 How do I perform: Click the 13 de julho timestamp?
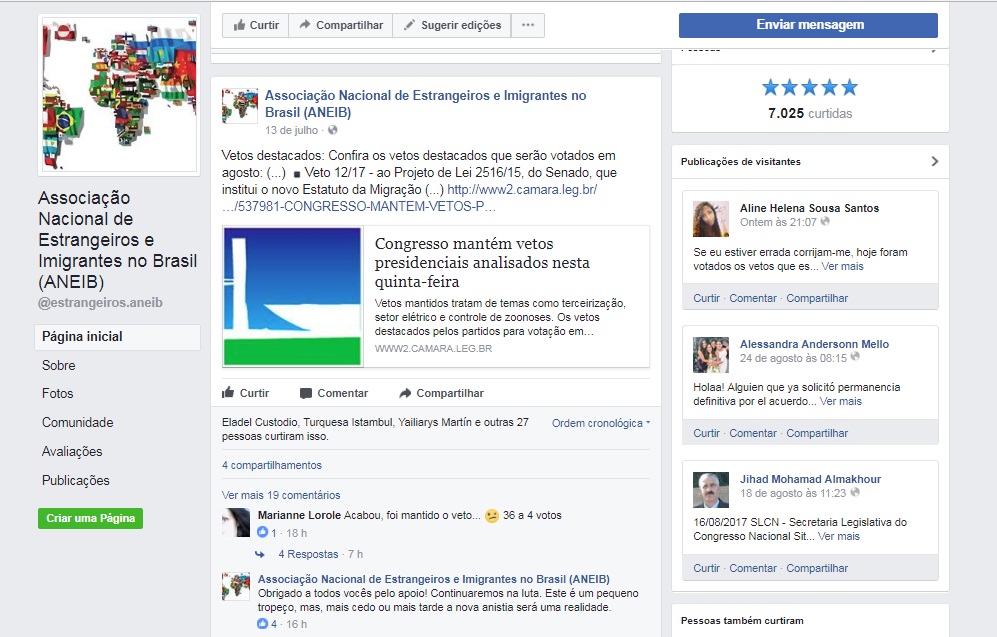pyautogui.click(x=291, y=130)
